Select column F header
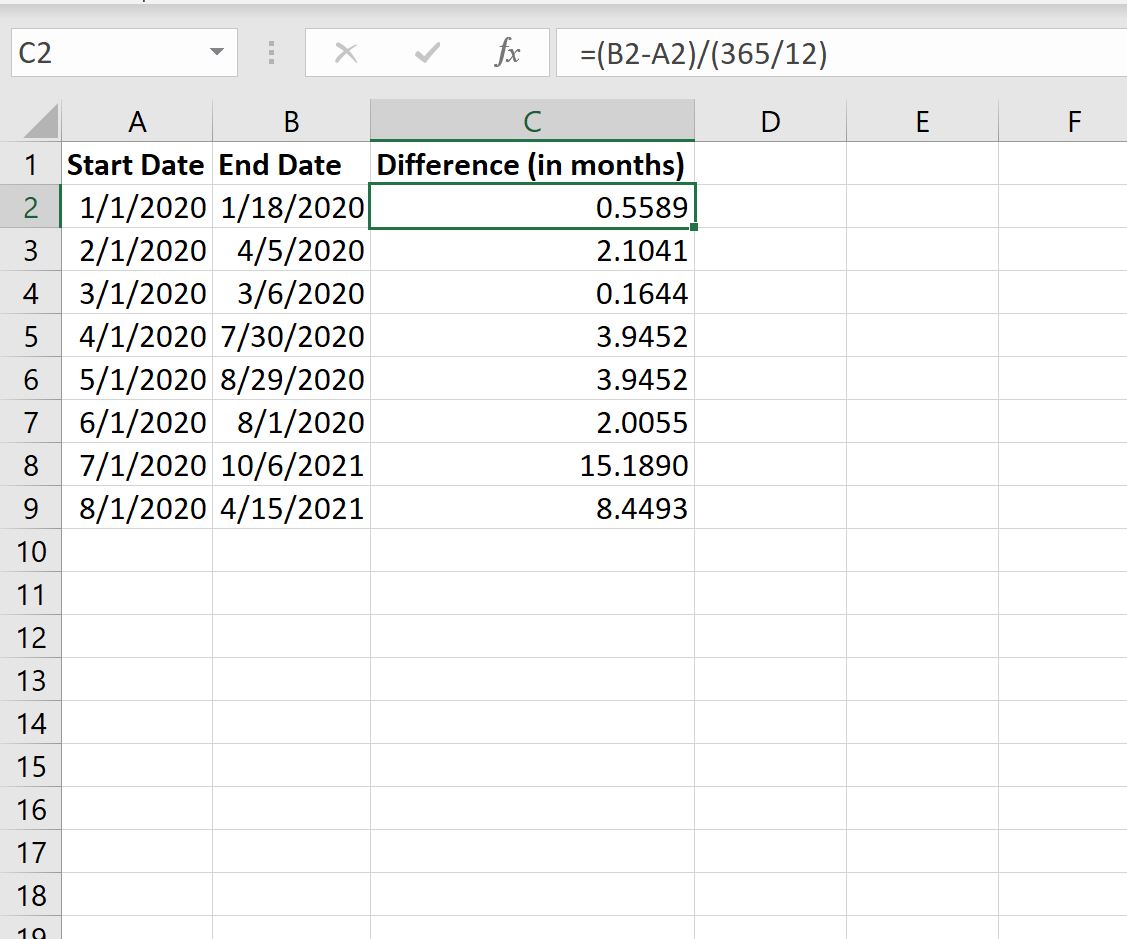The image size is (1127, 939). click(x=1073, y=122)
